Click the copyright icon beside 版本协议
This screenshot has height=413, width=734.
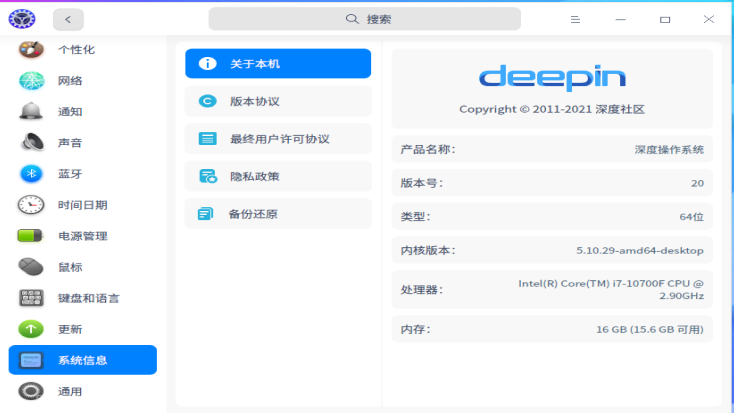pos(207,101)
